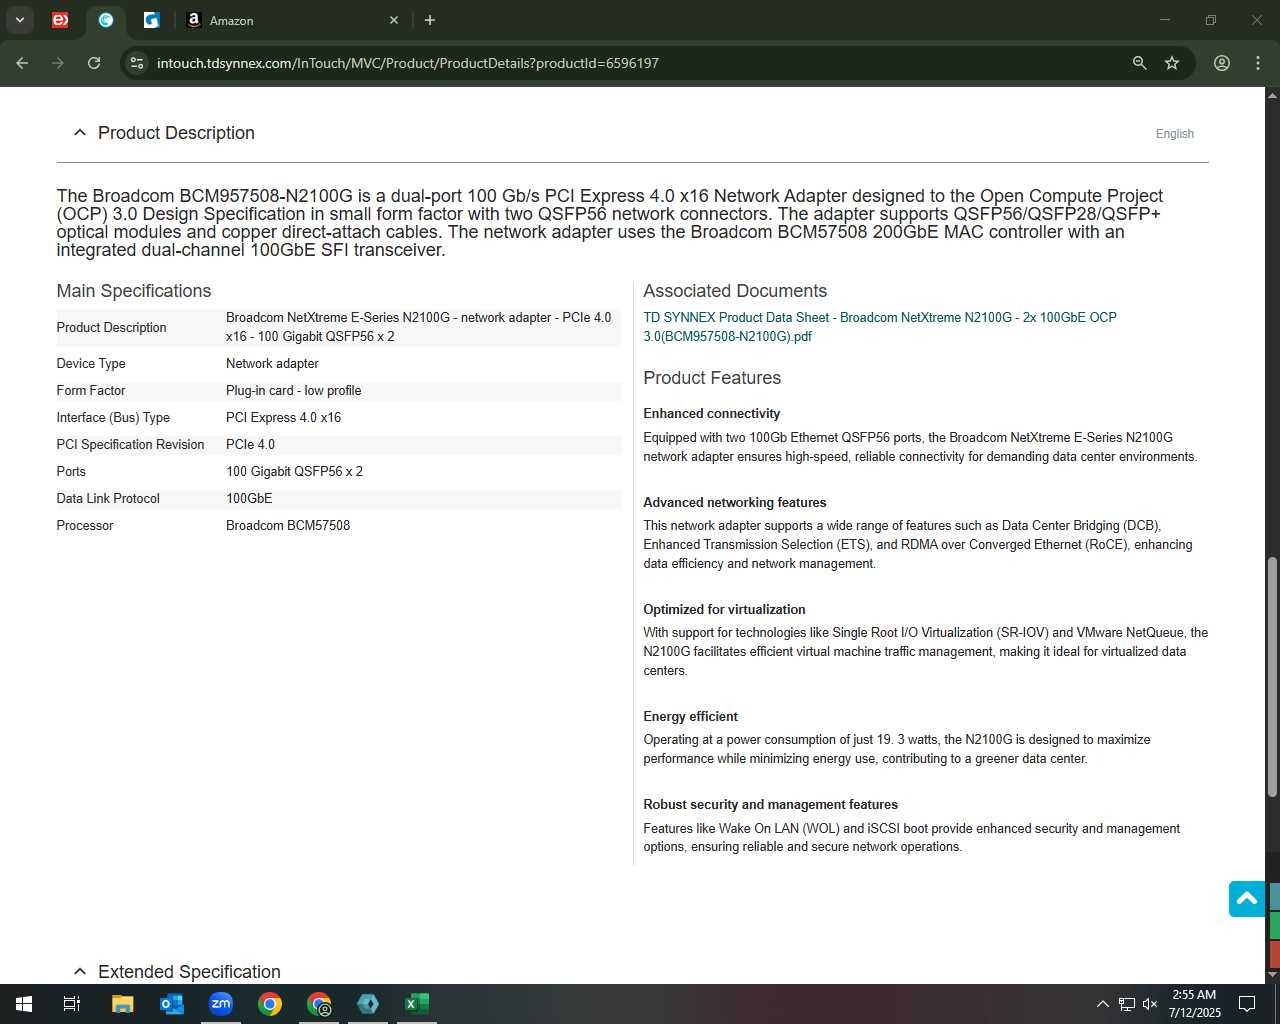
Task: Click 'Enhanced connectivity' feature heading
Action: click(711, 413)
